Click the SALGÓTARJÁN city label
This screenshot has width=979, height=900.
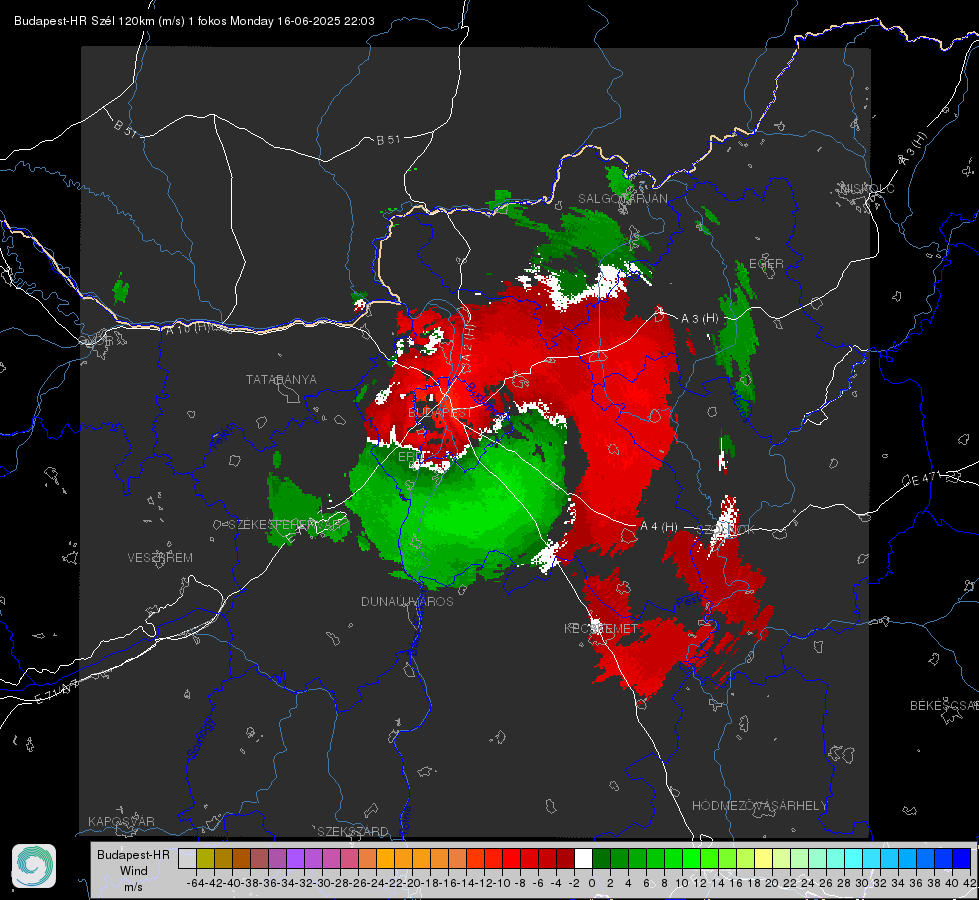pyautogui.click(x=622, y=199)
